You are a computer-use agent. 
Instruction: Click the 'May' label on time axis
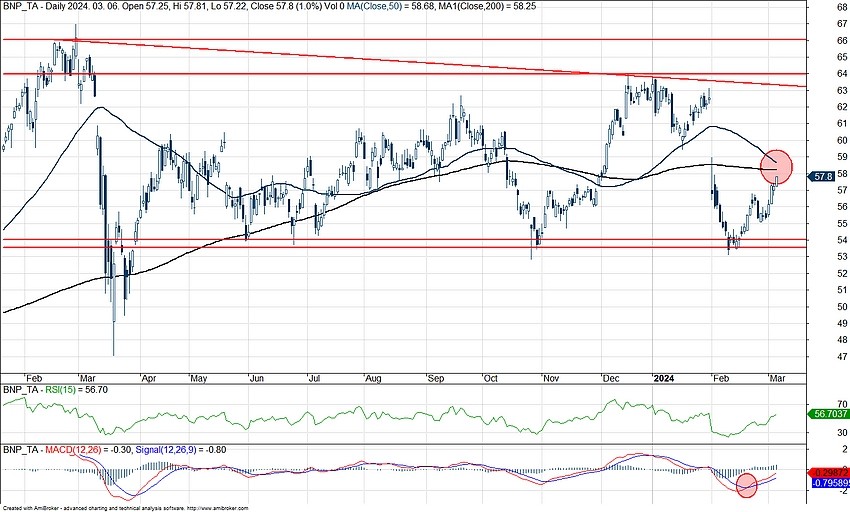199,379
